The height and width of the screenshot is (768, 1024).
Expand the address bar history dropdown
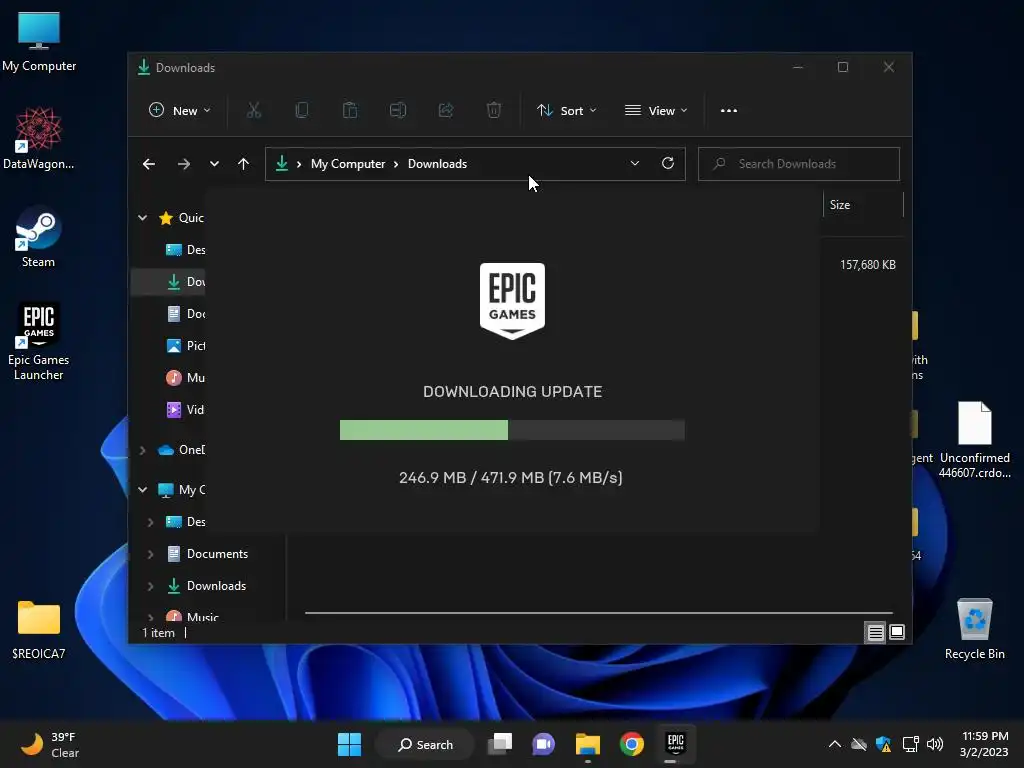pyautogui.click(x=635, y=163)
